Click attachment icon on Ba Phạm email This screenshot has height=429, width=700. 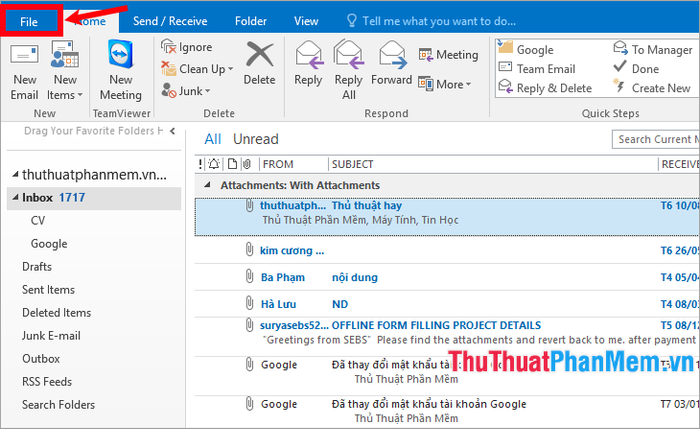(x=250, y=277)
